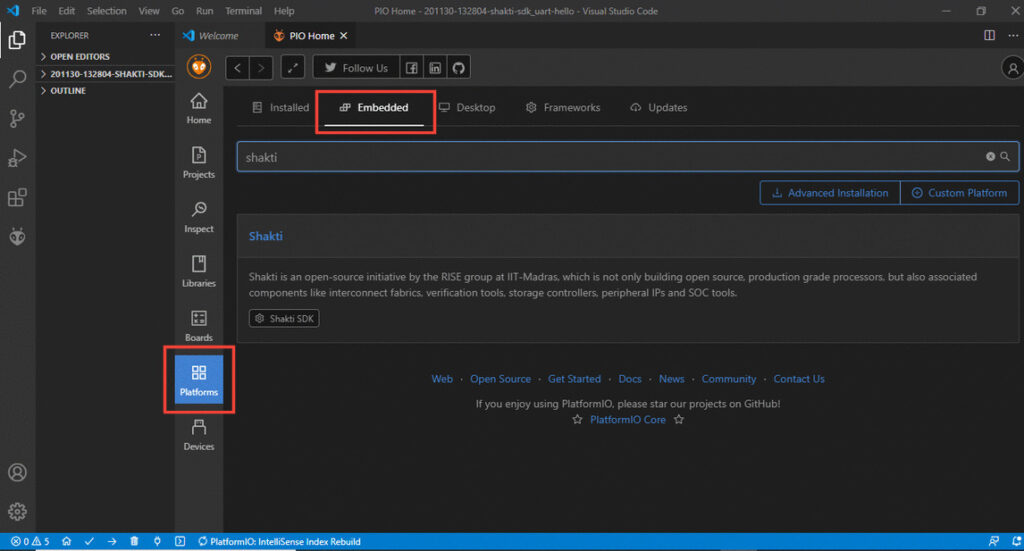The height and width of the screenshot is (551, 1024).
Task: Switch to the Welcome editor tab
Action: 218,36
